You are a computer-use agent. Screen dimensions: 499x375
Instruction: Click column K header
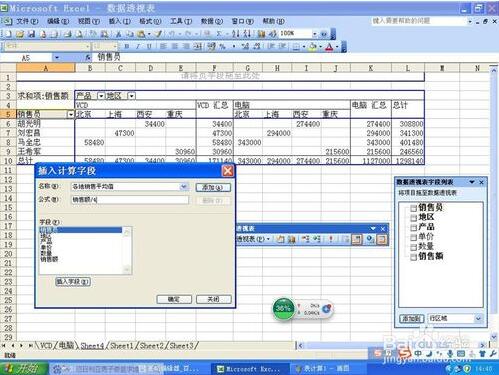pyautogui.click(x=371, y=68)
